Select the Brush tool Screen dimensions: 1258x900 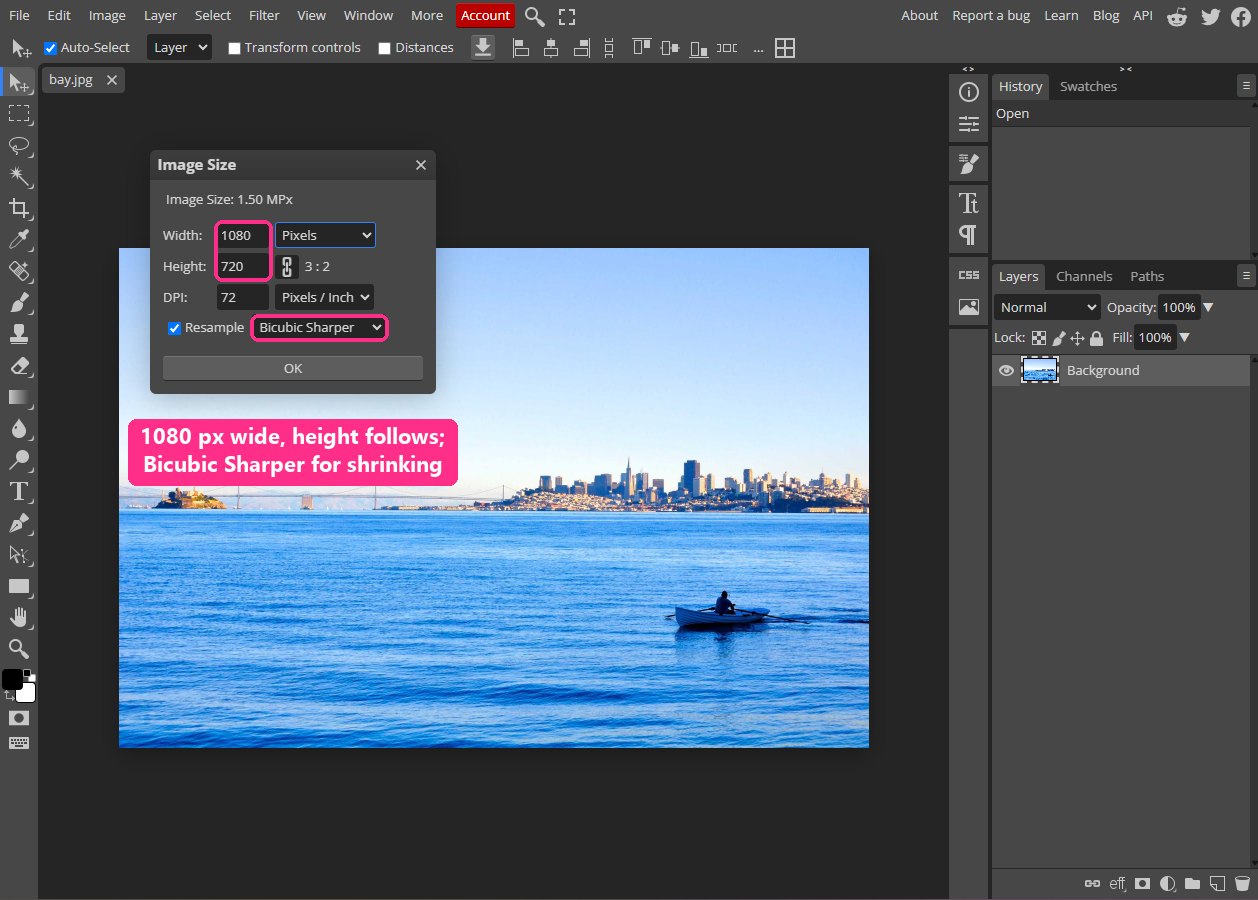point(19,302)
